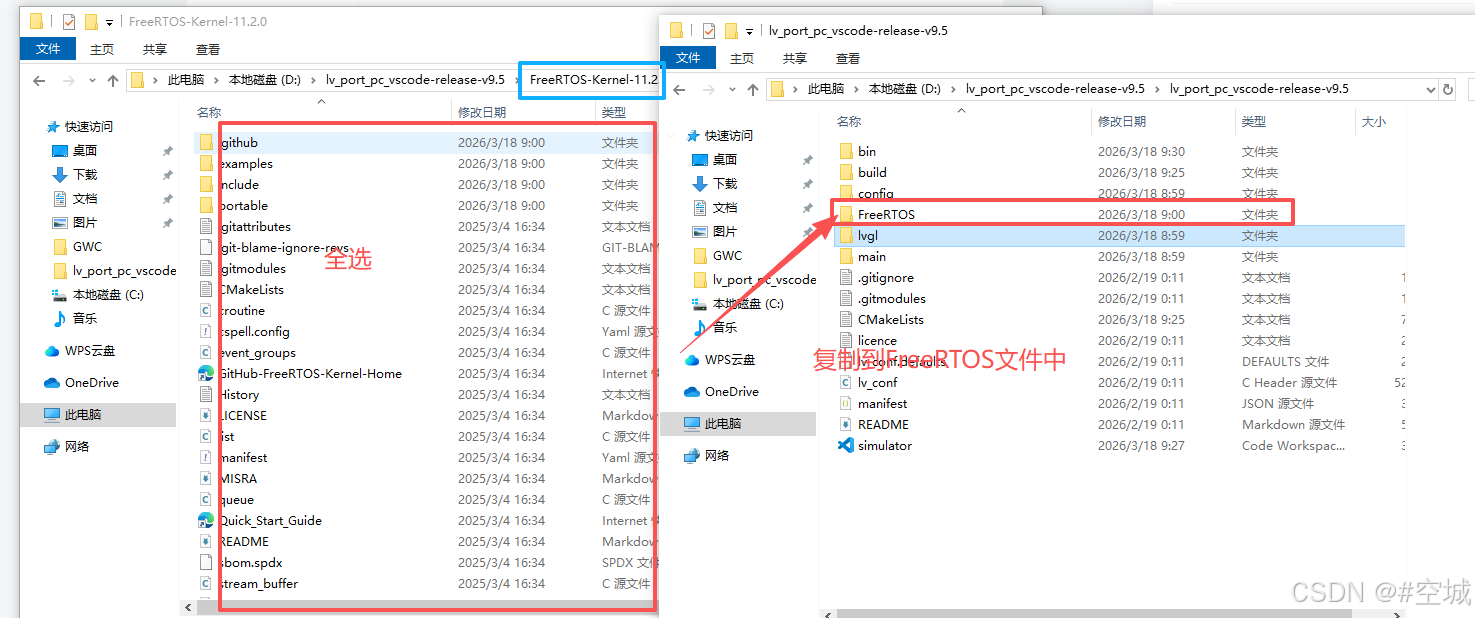The width and height of the screenshot is (1475, 618).
Task: Select GWC folder in right window sidebar
Action: pyautogui.click(x=727, y=256)
